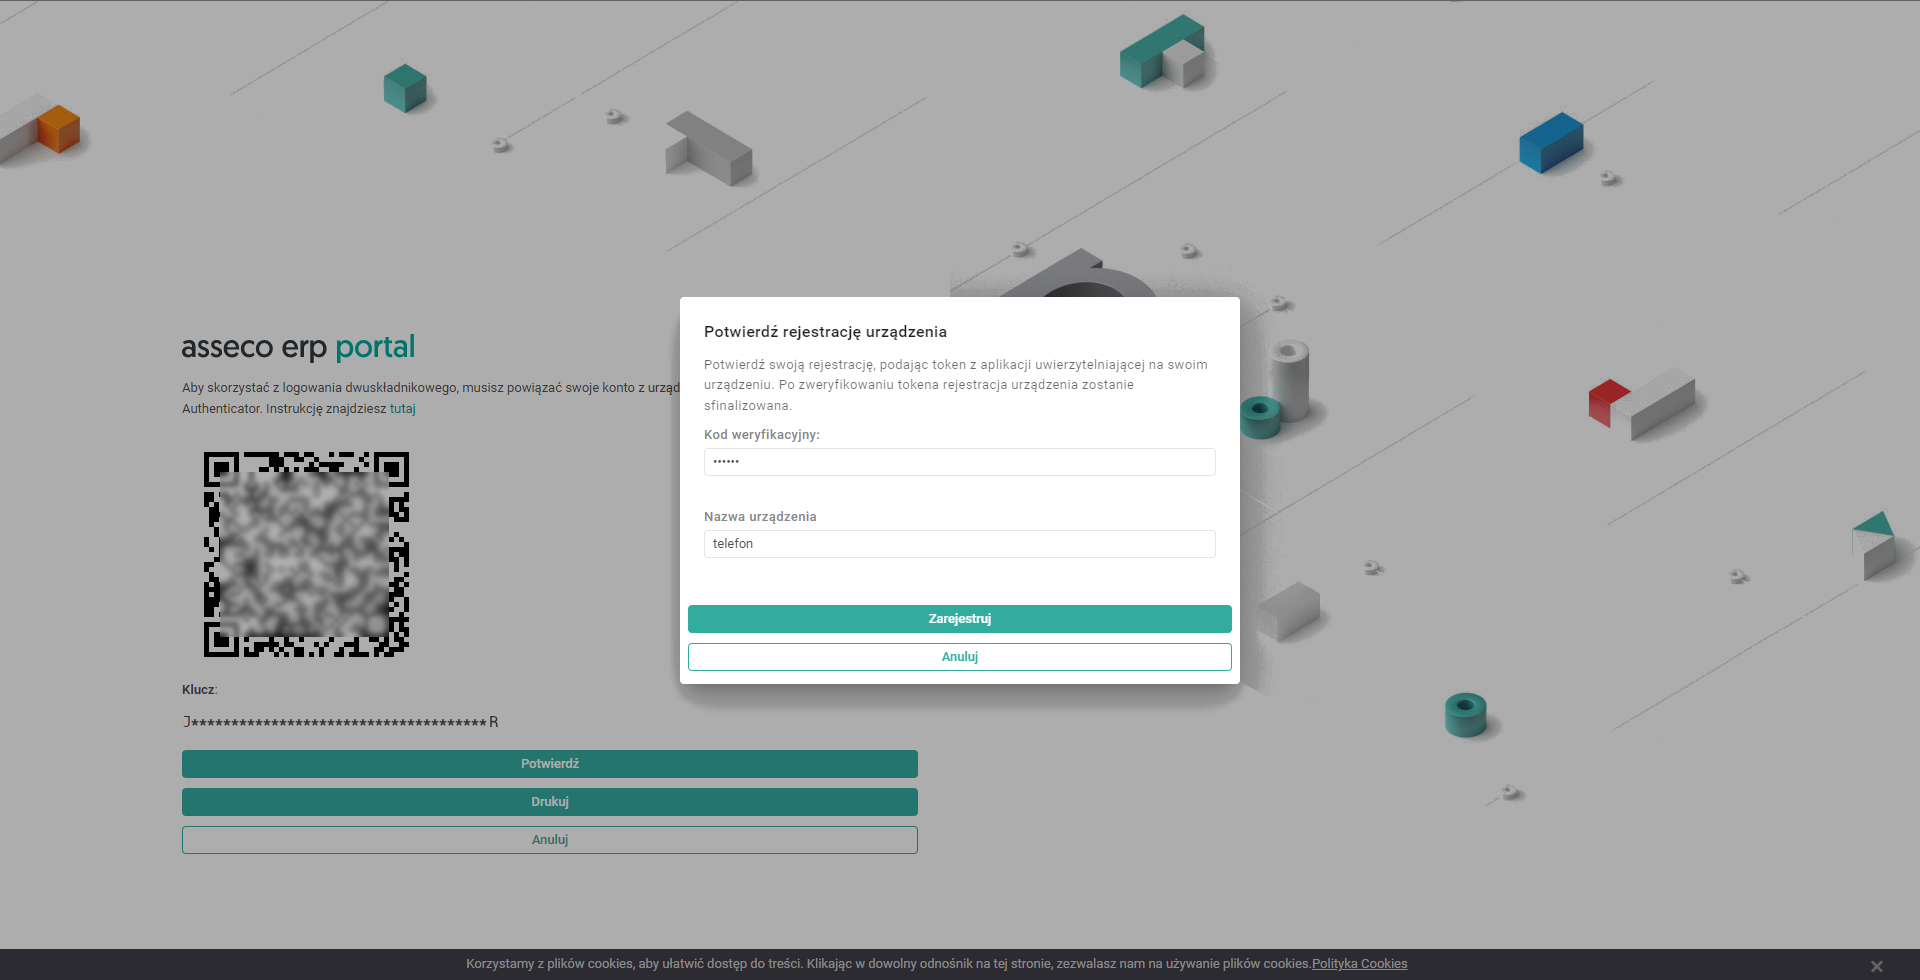Screen dimensions: 1920x980
Task: Open the Polityka Cookies link
Action: pos(1359,964)
